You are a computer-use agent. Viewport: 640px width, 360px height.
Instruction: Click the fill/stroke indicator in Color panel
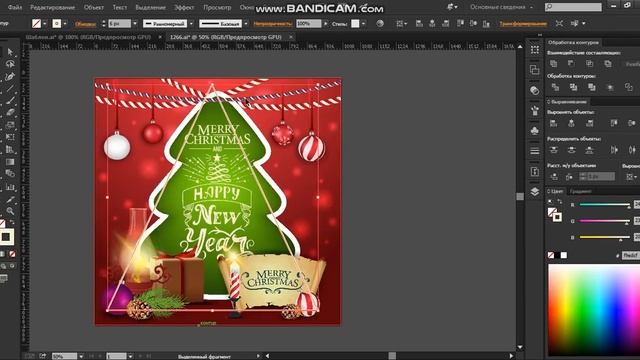[554, 214]
